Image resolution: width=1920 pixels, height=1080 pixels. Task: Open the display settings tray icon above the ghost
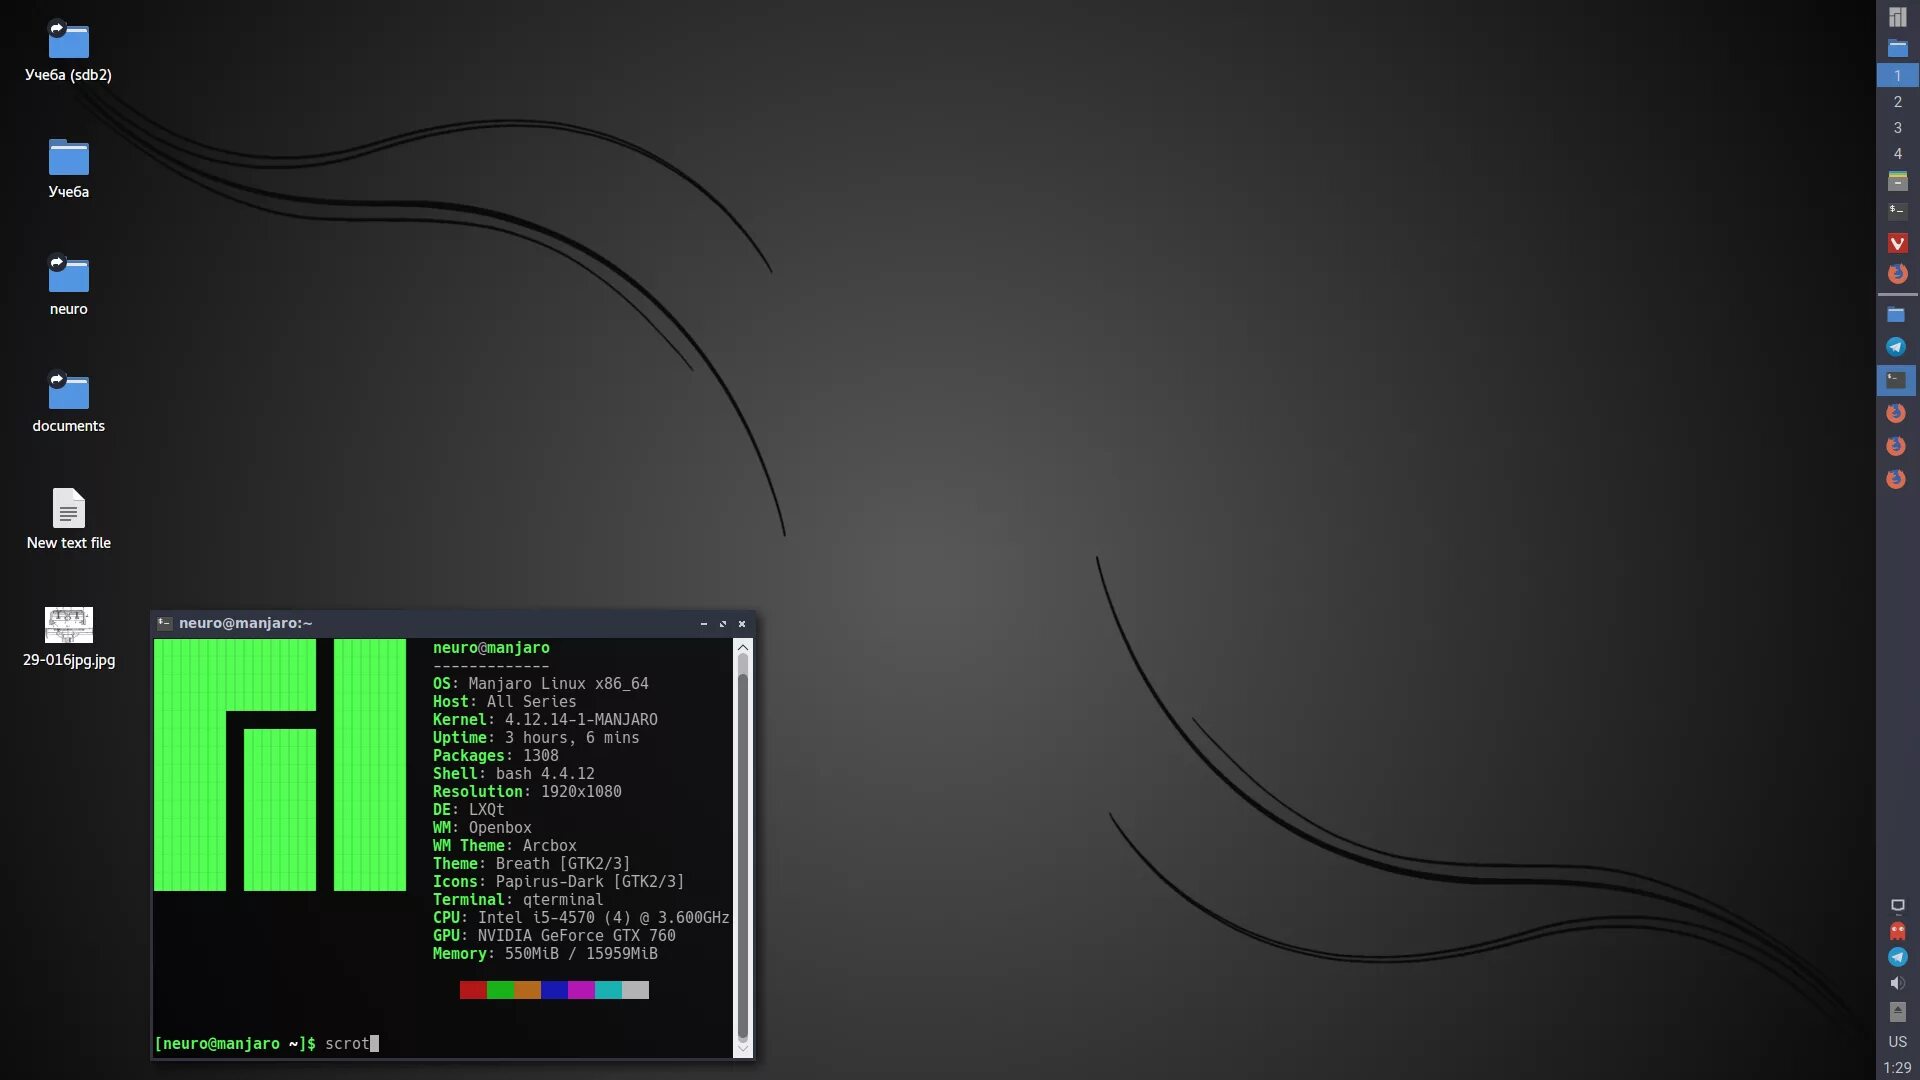click(x=1897, y=906)
